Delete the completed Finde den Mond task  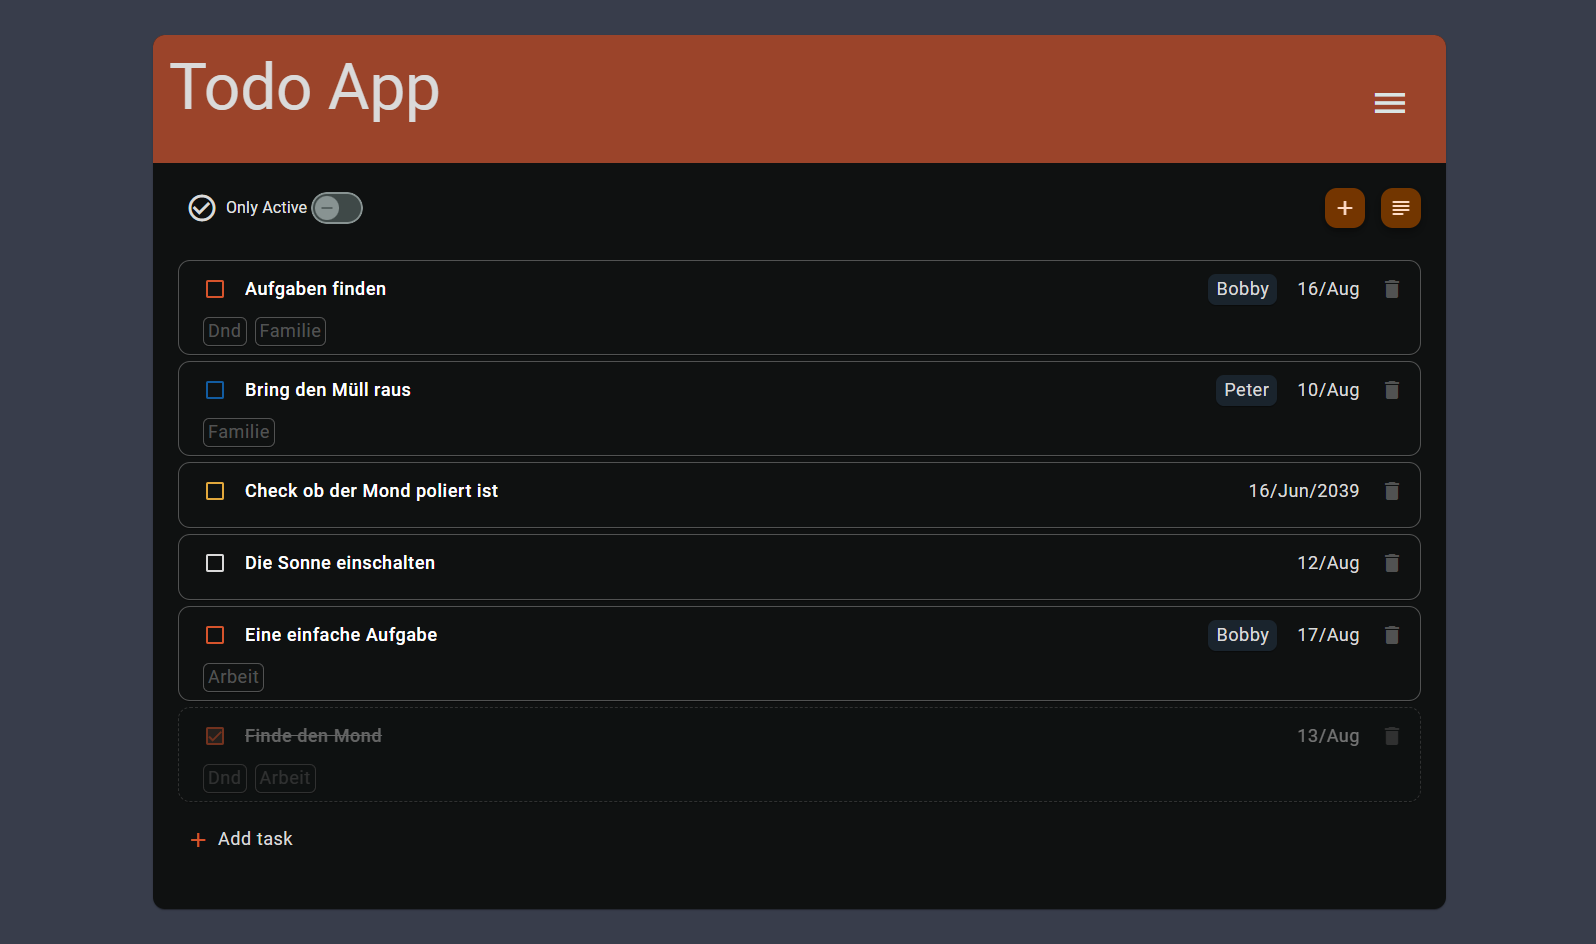tap(1391, 736)
